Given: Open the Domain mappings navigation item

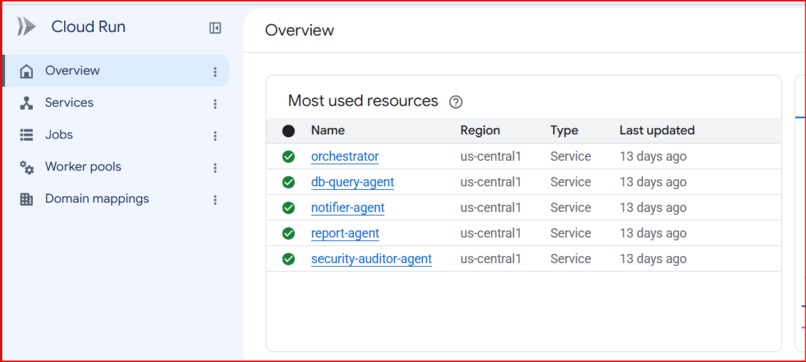Looking at the screenshot, I should [116, 198].
